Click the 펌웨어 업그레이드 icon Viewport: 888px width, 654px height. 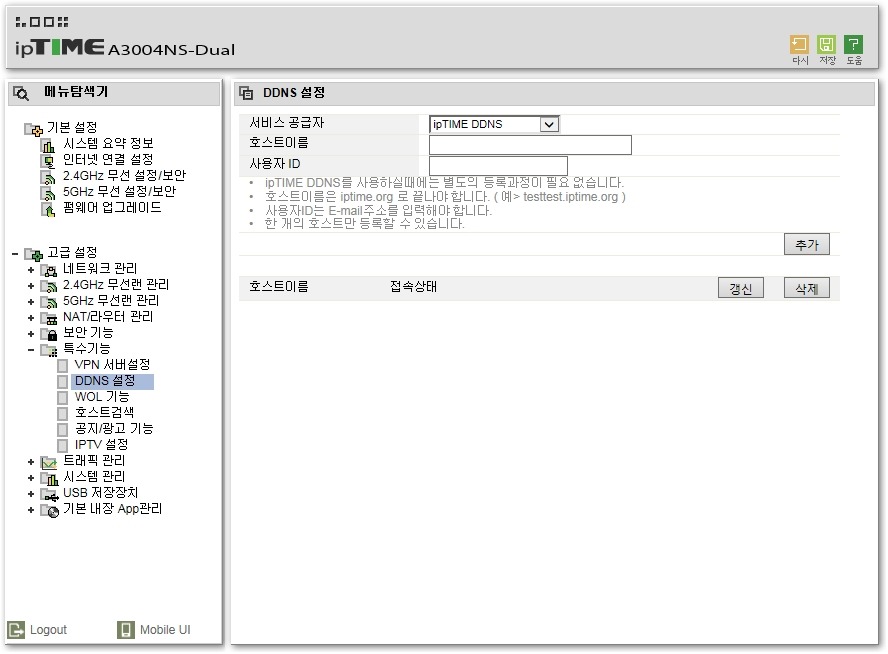pyautogui.click(x=49, y=210)
